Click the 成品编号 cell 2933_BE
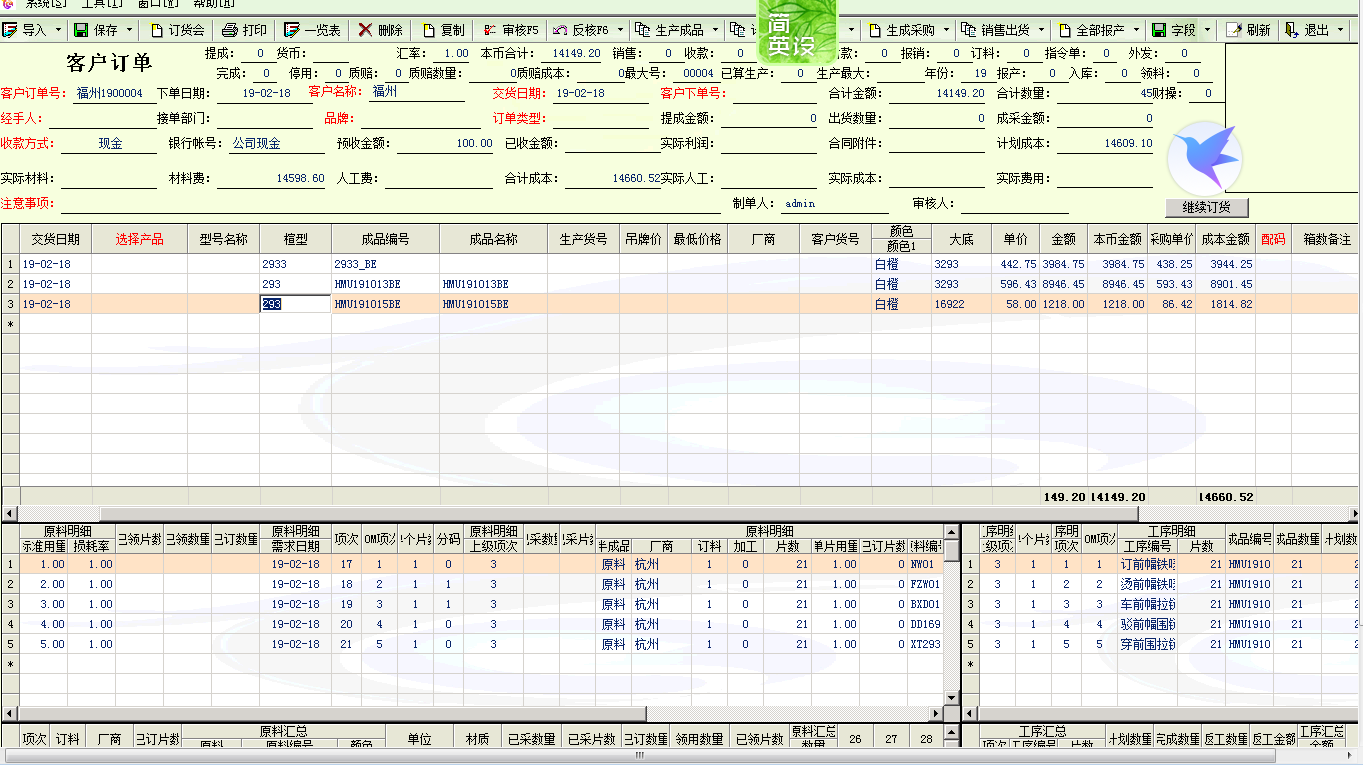Viewport: 1363px width, 765px height. (x=385, y=264)
